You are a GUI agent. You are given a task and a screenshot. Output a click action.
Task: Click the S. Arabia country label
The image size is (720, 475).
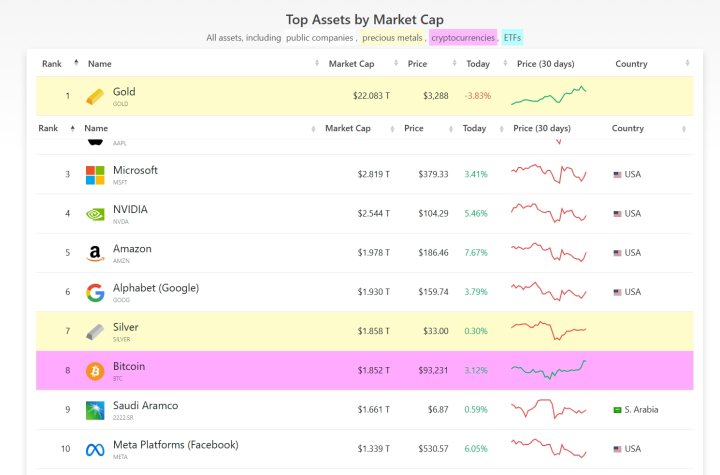[x=641, y=410]
